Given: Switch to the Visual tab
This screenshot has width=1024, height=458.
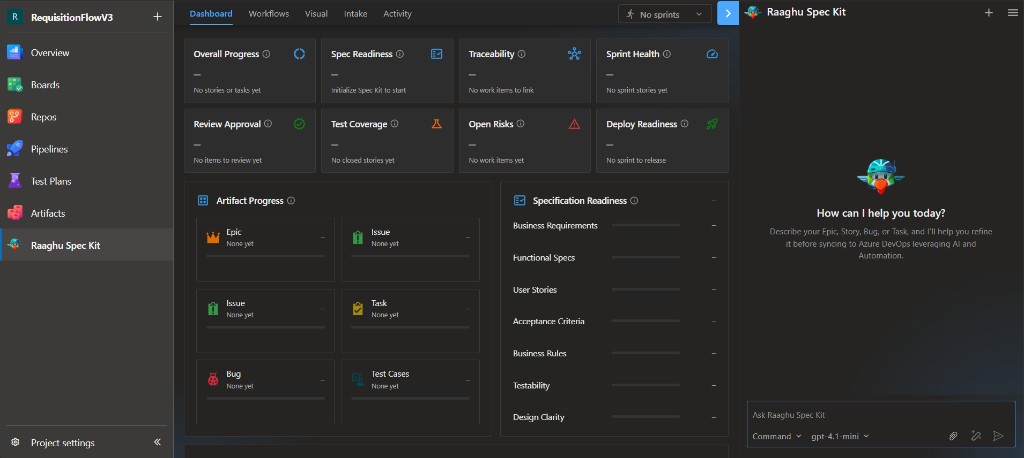Looking at the screenshot, I should click(x=316, y=14).
